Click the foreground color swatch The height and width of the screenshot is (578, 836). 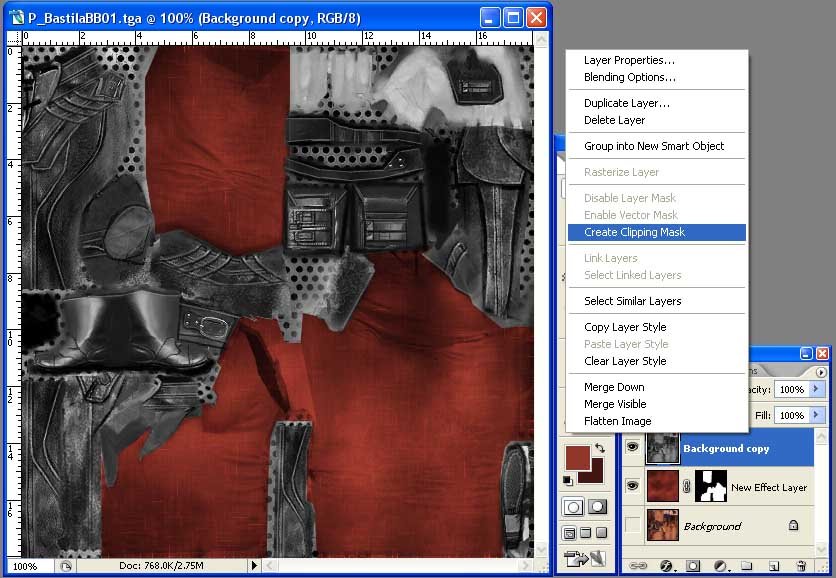click(577, 458)
